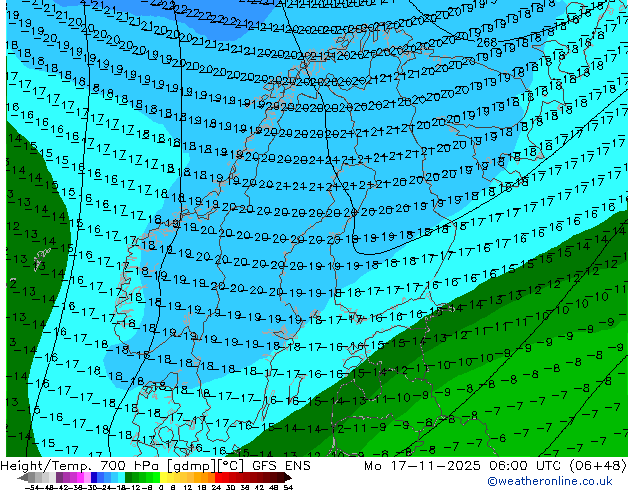Image resolution: width=634 pixels, height=490 pixels.
Task: Click the '54' value at the legend's right end
Action: [288, 488]
